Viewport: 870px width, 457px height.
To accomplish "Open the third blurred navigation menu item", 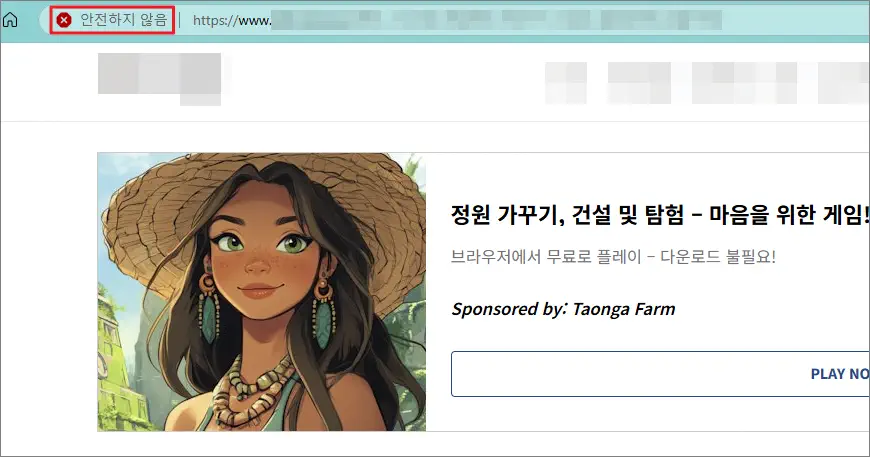I will 744,83.
